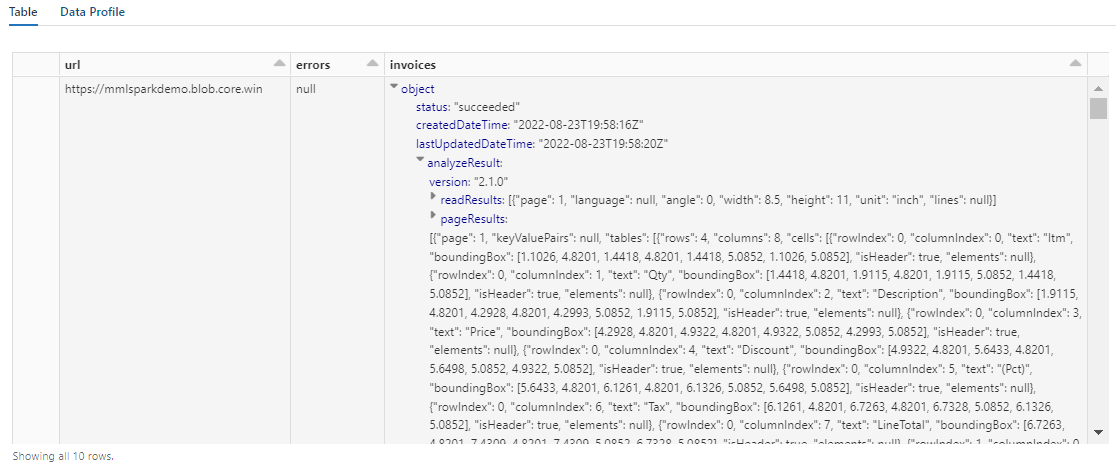Collapse the analyzeResult node

point(421,161)
